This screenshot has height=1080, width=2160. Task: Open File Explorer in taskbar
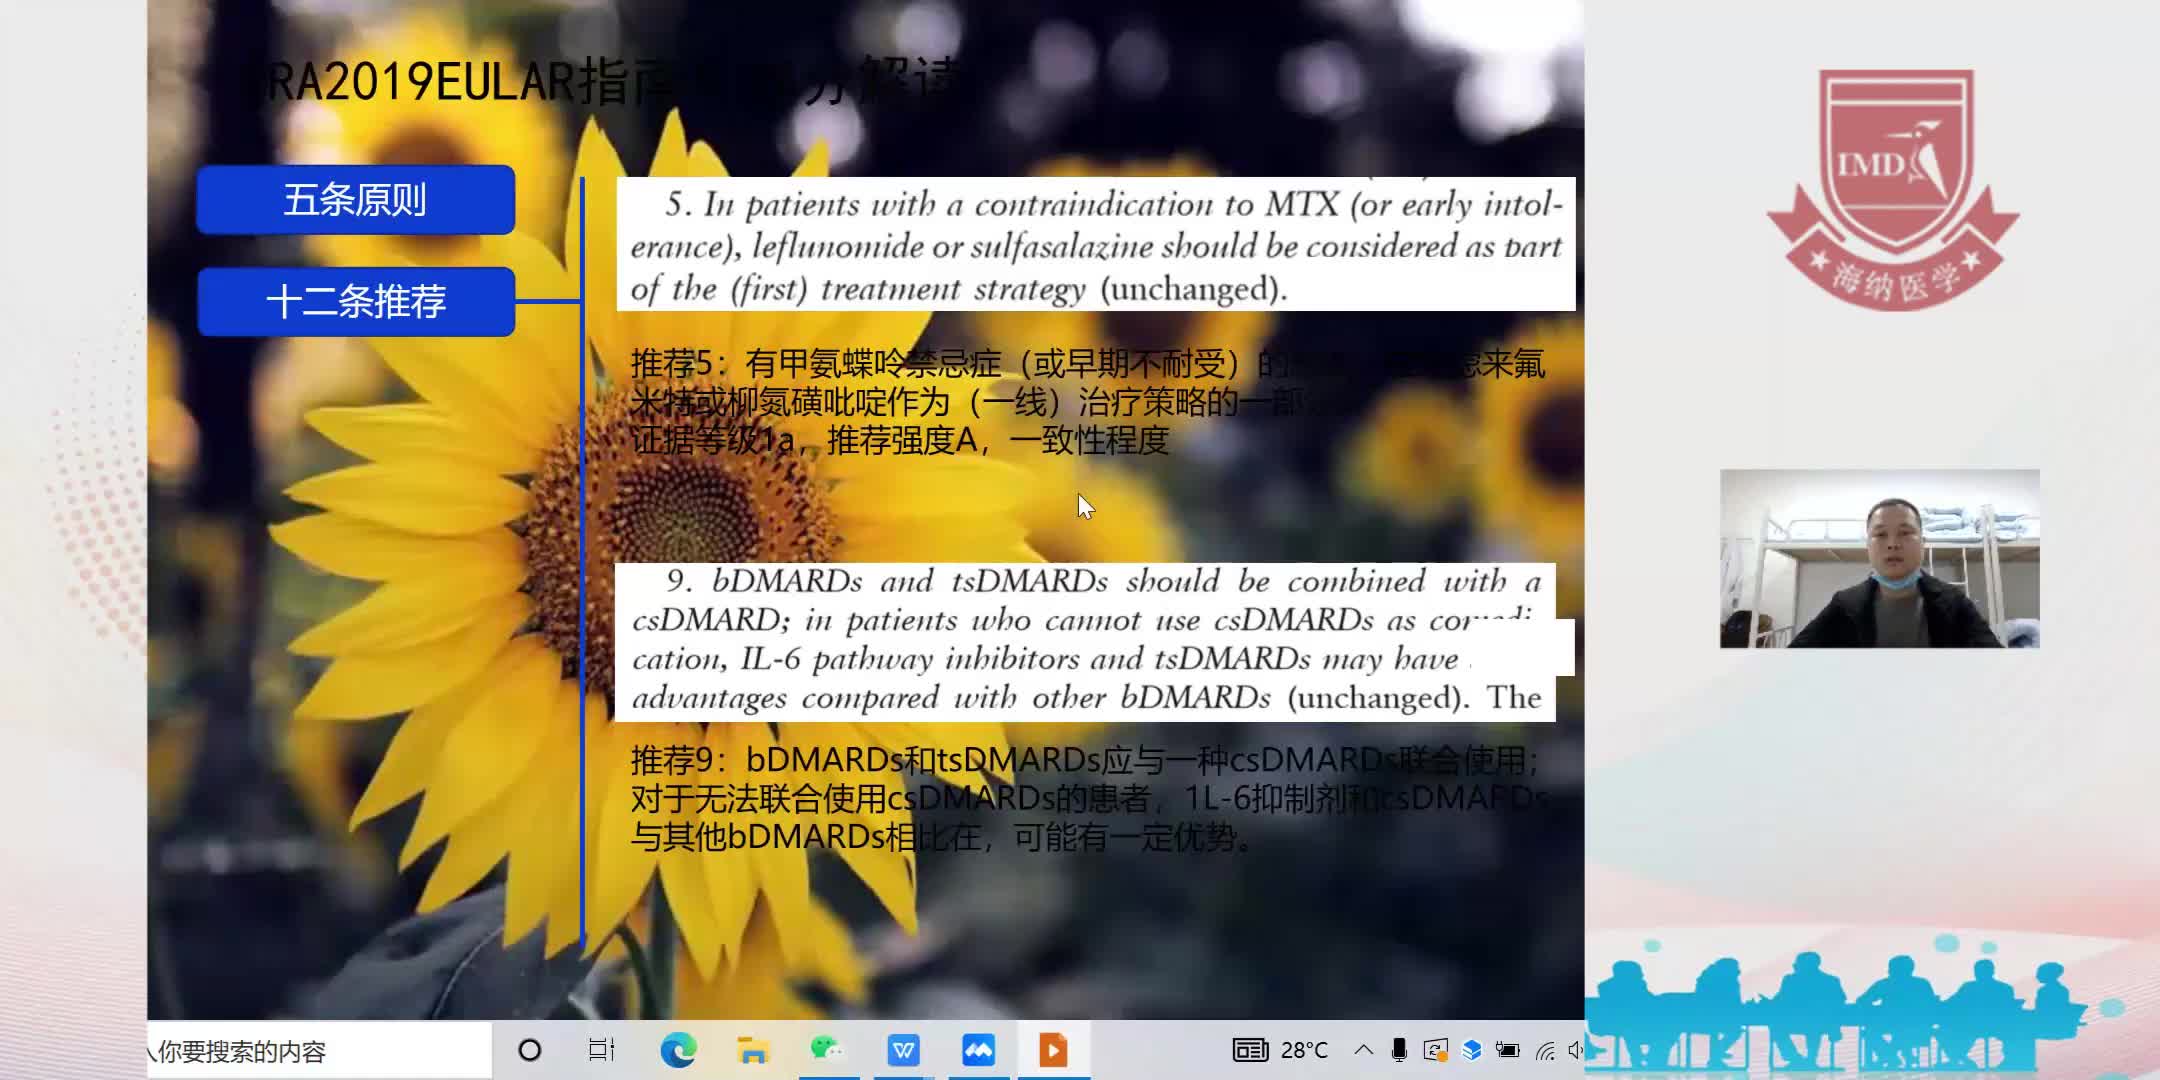(752, 1050)
